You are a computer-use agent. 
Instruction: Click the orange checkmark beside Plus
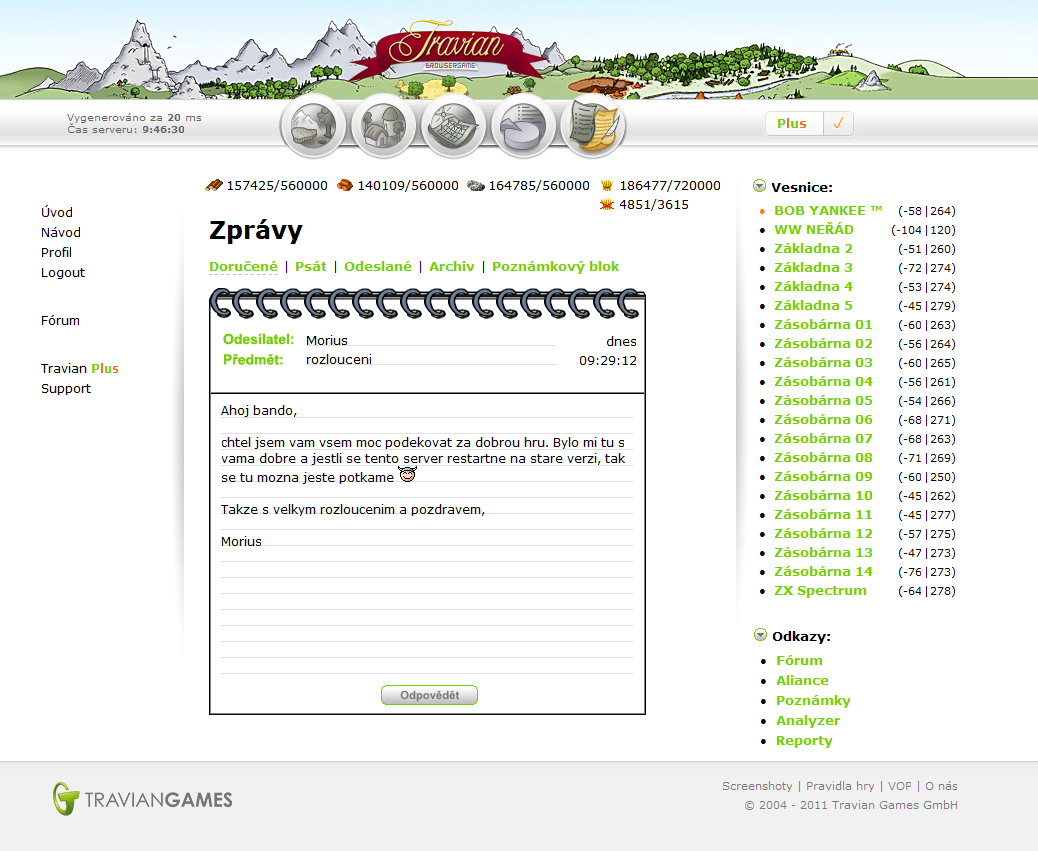point(838,124)
